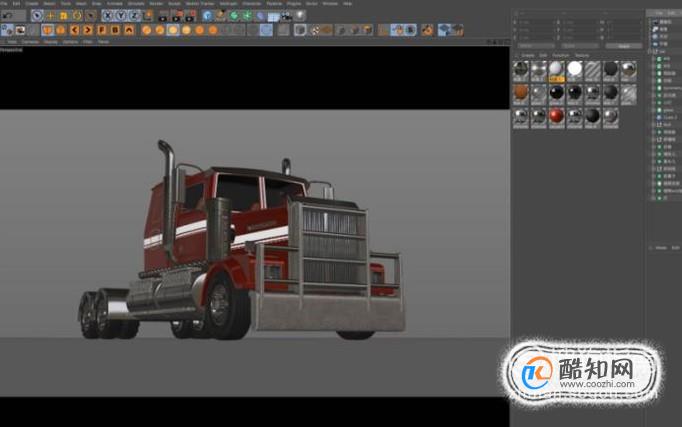Toggle the coordinate system icon
Screen dimensions: 682x427
[x=148, y=16]
